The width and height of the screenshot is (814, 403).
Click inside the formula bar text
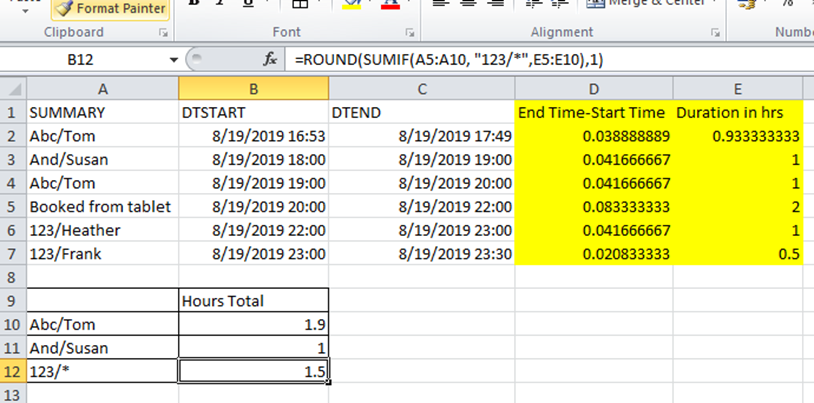point(449,60)
